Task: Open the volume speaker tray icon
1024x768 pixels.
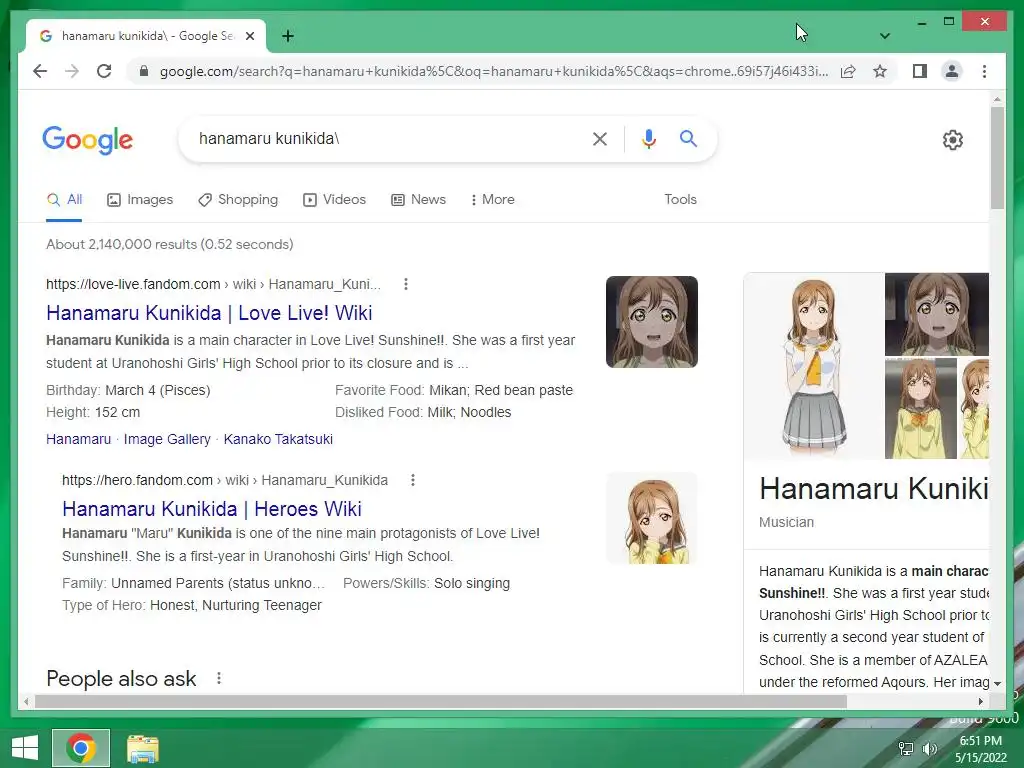Action: (x=929, y=748)
